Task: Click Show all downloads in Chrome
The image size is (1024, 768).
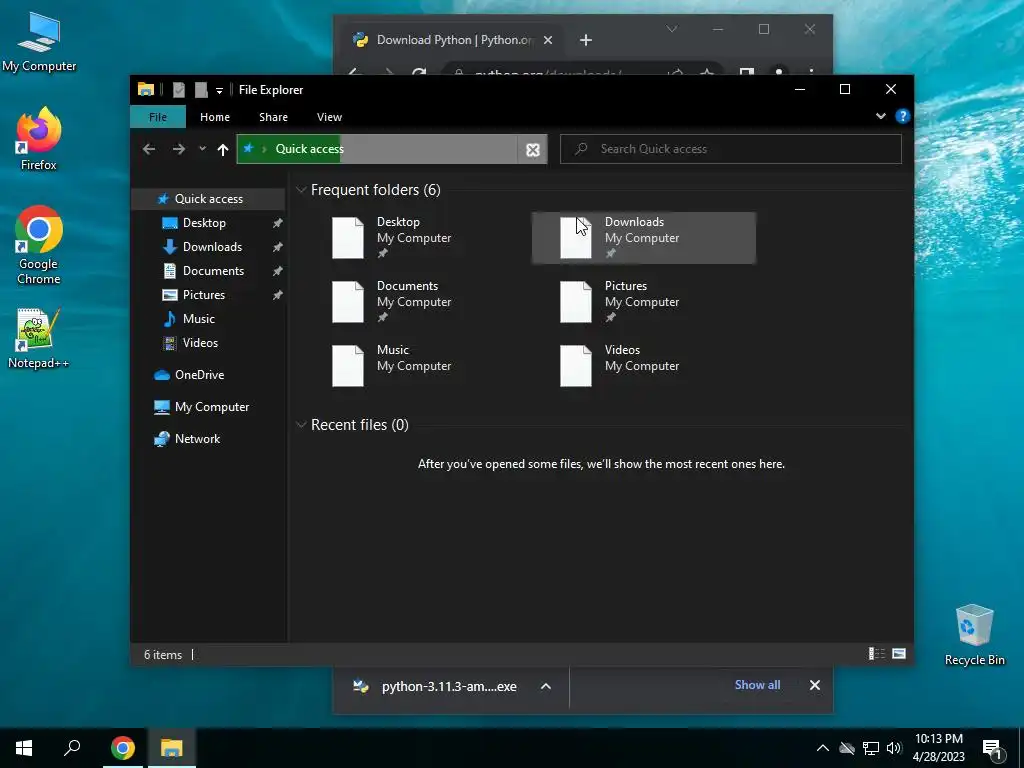Action: [x=757, y=684]
